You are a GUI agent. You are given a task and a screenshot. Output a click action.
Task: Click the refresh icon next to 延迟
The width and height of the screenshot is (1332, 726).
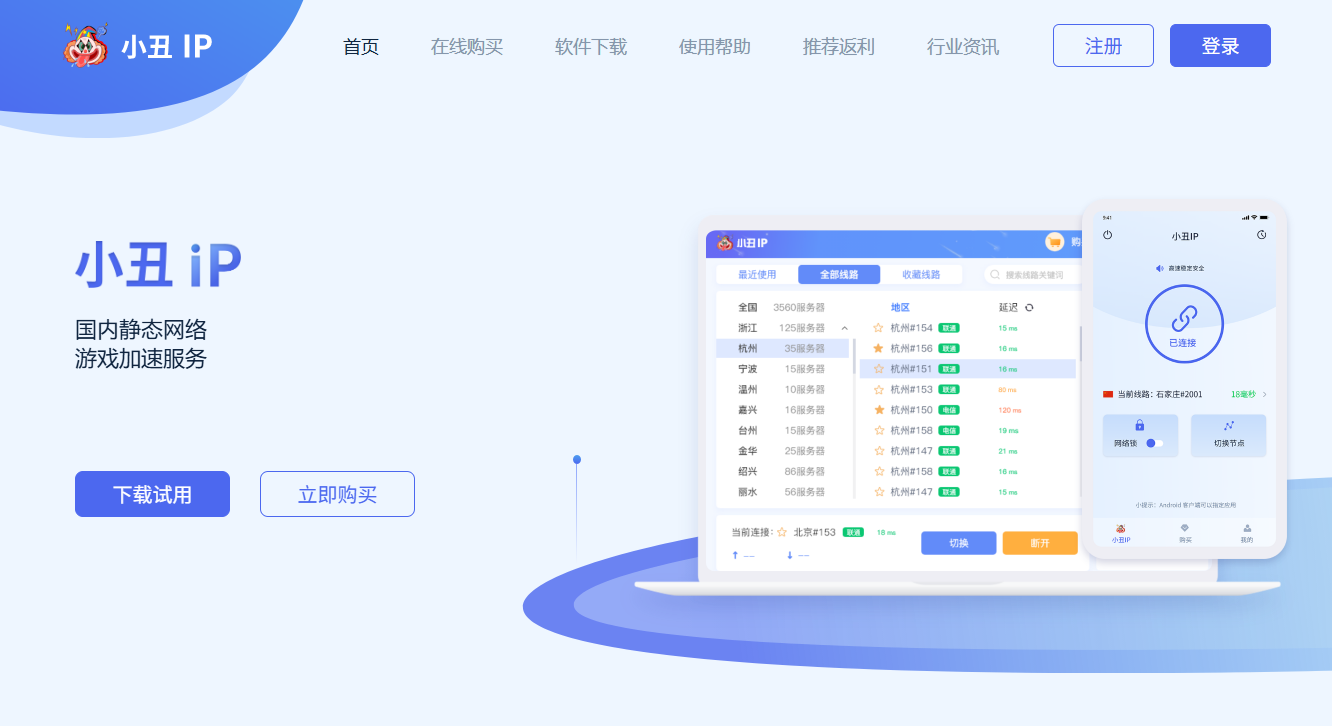(1029, 308)
